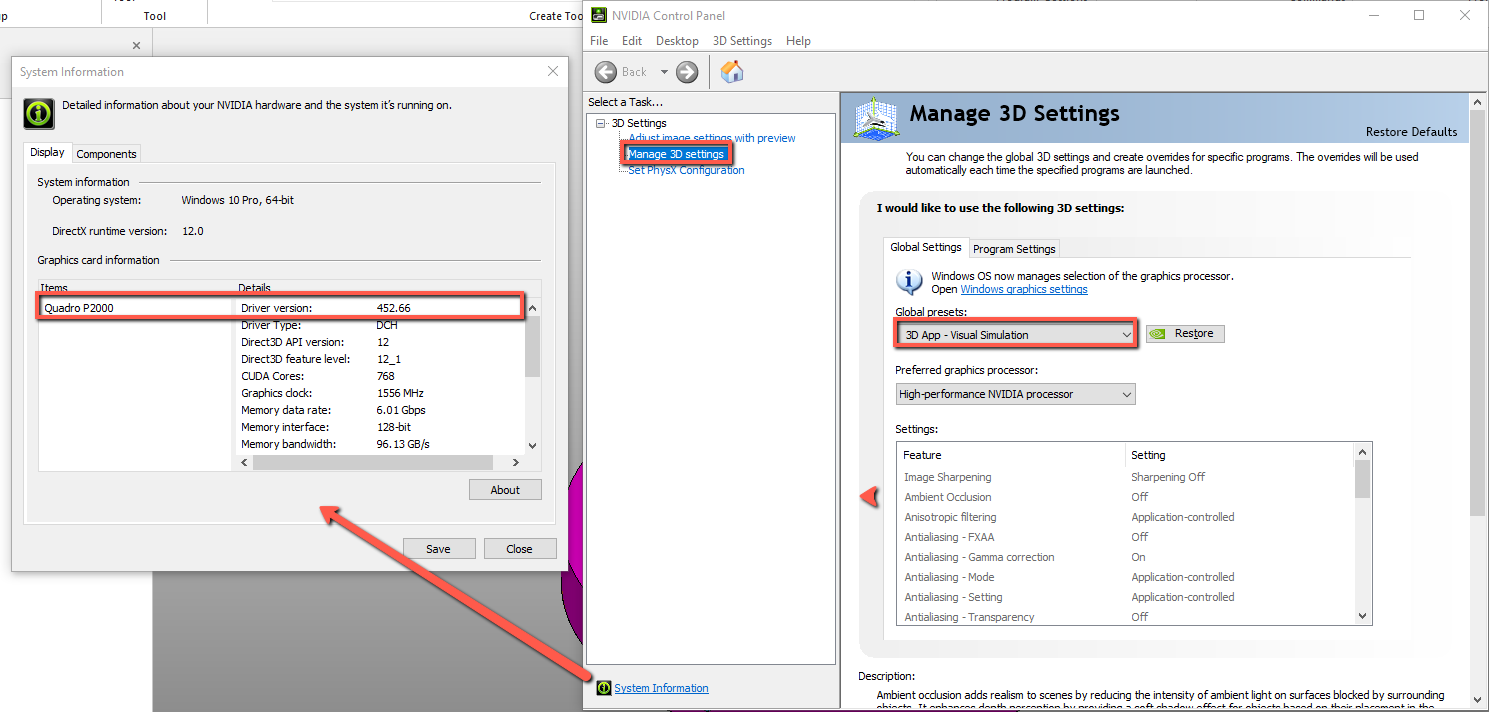Select the Antialiasing - Gamma correction row
Image resolution: width=1489 pixels, height=712 pixels.
pyautogui.click(x=1125, y=557)
